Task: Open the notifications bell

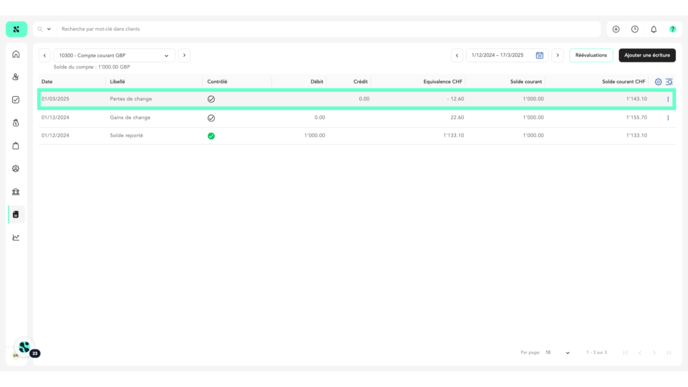Action: point(654,29)
